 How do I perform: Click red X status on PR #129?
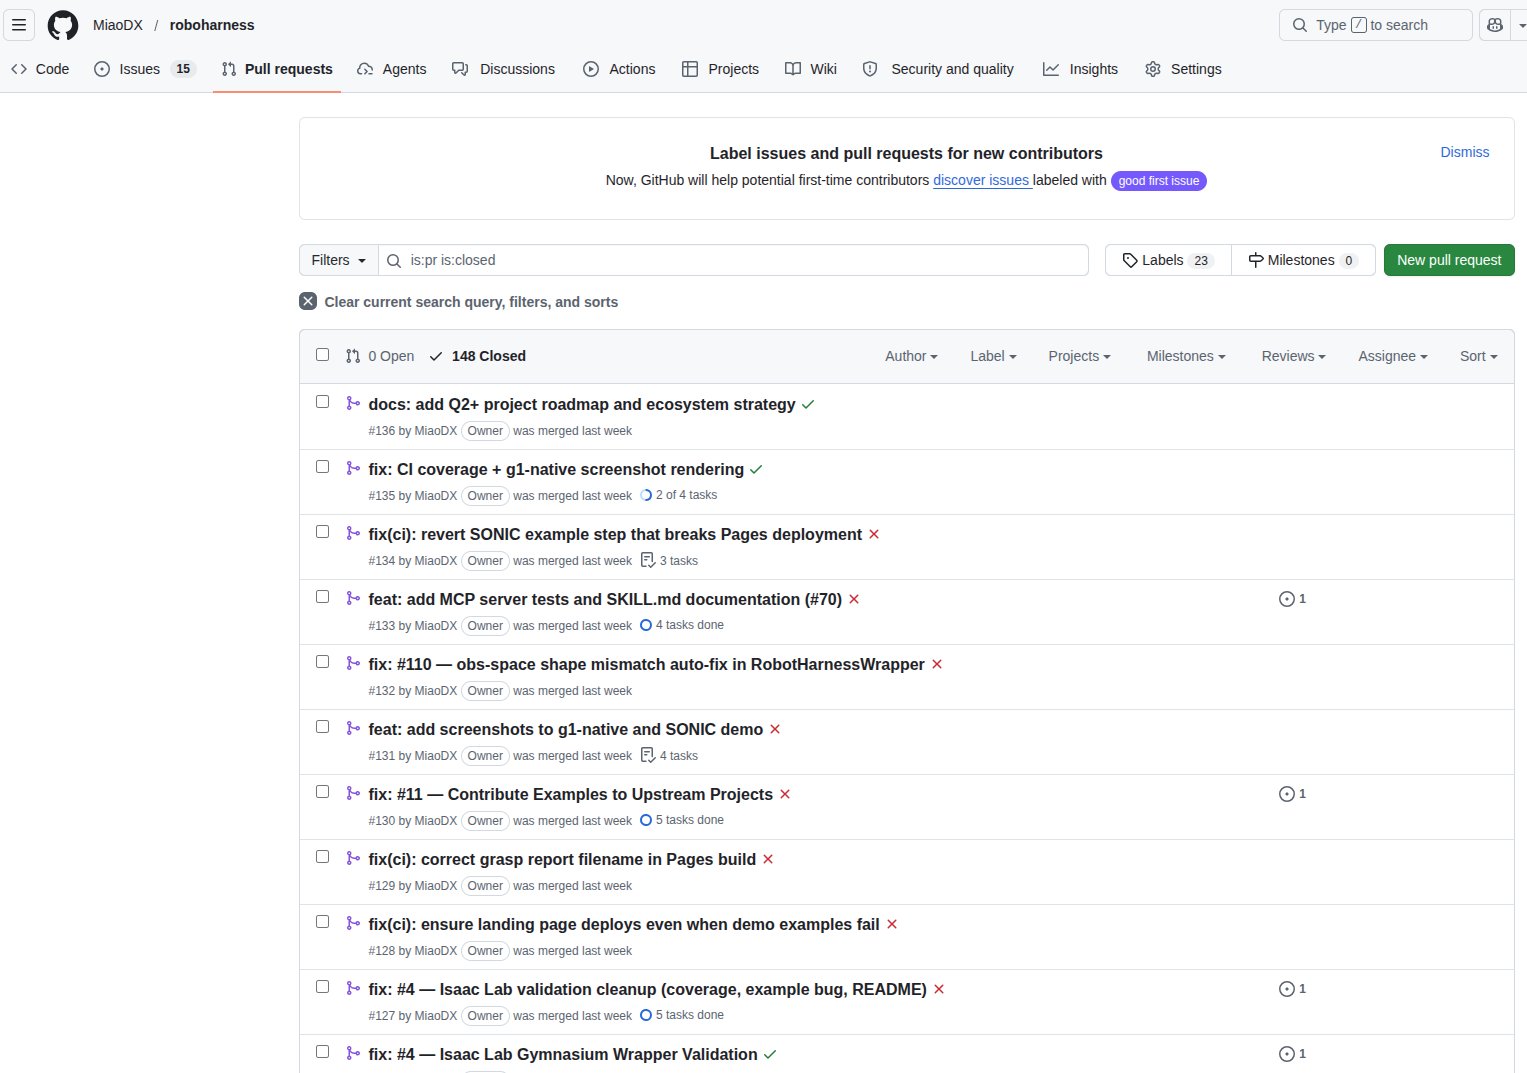click(768, 859)
